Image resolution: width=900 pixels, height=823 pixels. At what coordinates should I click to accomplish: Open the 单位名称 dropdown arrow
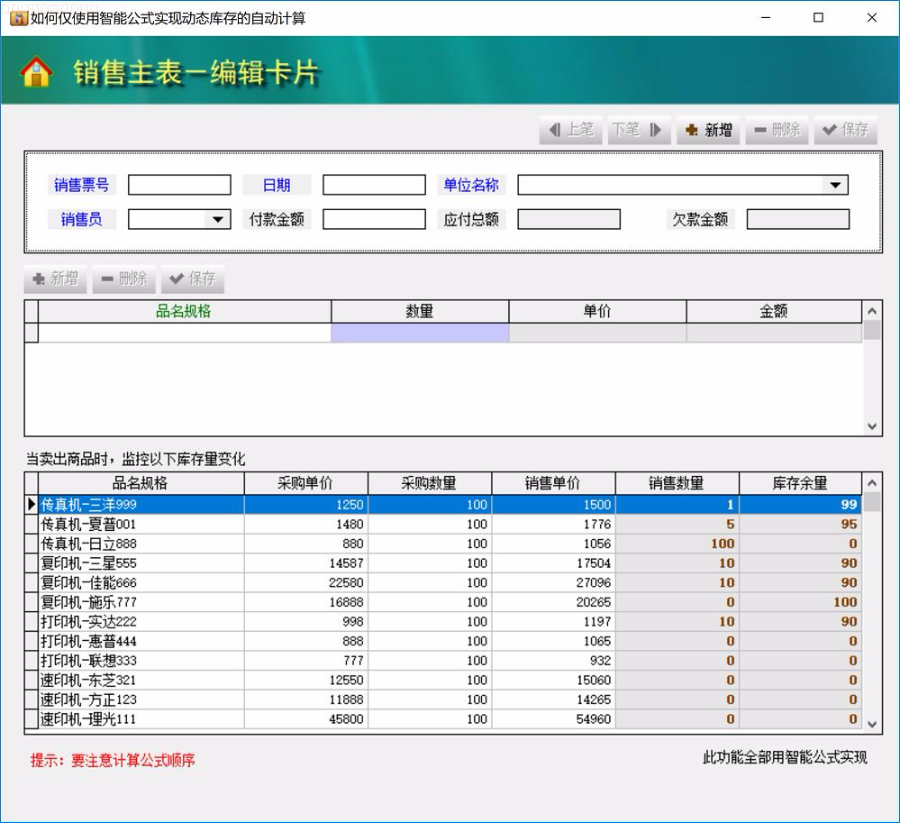click(835, 185)
